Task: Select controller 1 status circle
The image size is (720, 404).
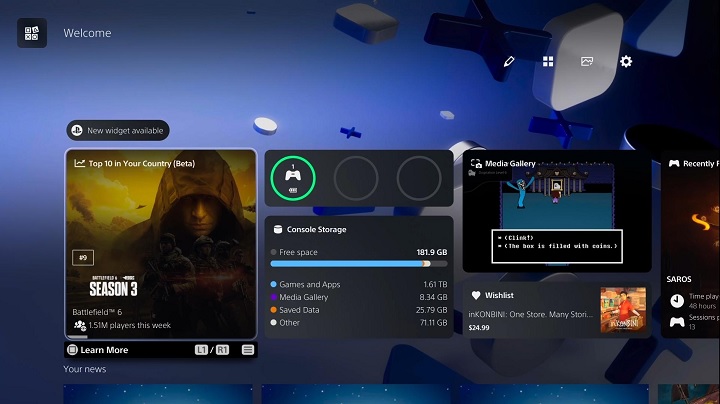Action: pyautogui.click(x=293, y=178)
